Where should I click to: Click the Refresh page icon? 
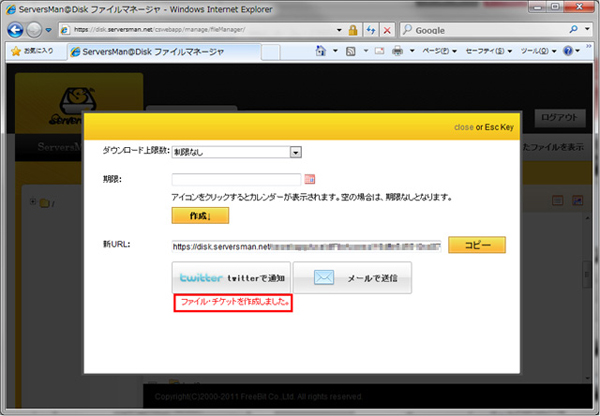click(371, 30)
